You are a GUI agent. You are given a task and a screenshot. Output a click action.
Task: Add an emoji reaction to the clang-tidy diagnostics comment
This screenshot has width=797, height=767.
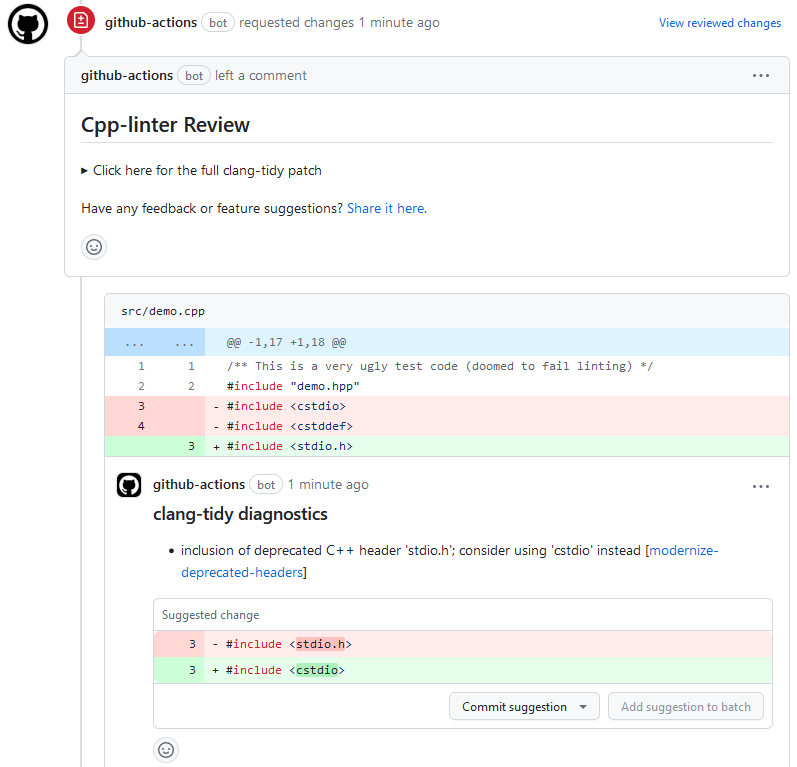tap(167, 749)
